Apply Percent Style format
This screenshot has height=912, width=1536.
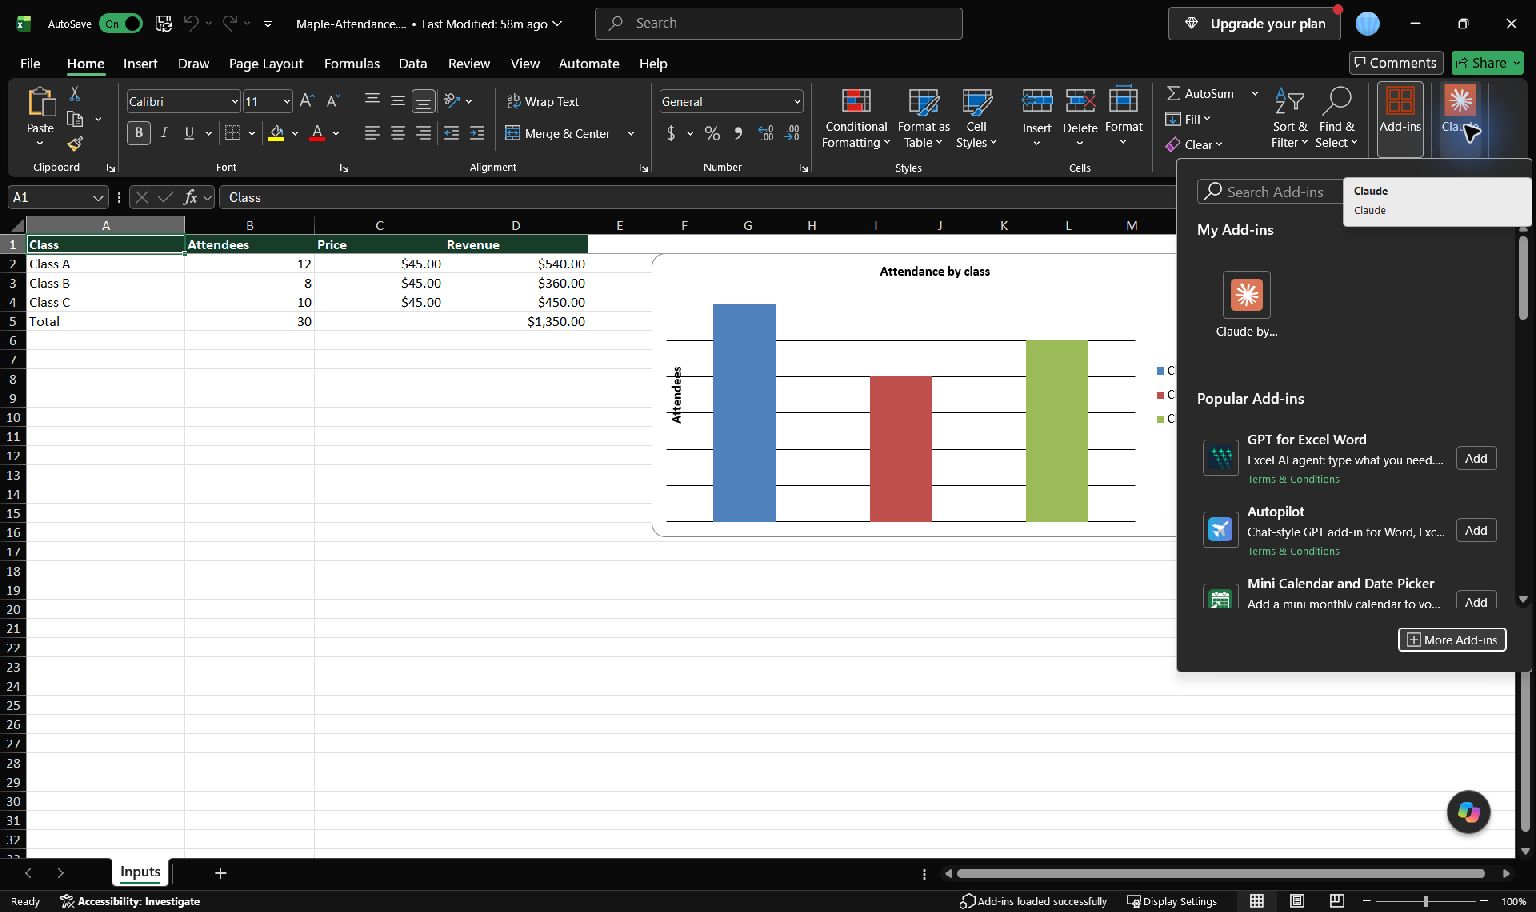click(712, 133)
